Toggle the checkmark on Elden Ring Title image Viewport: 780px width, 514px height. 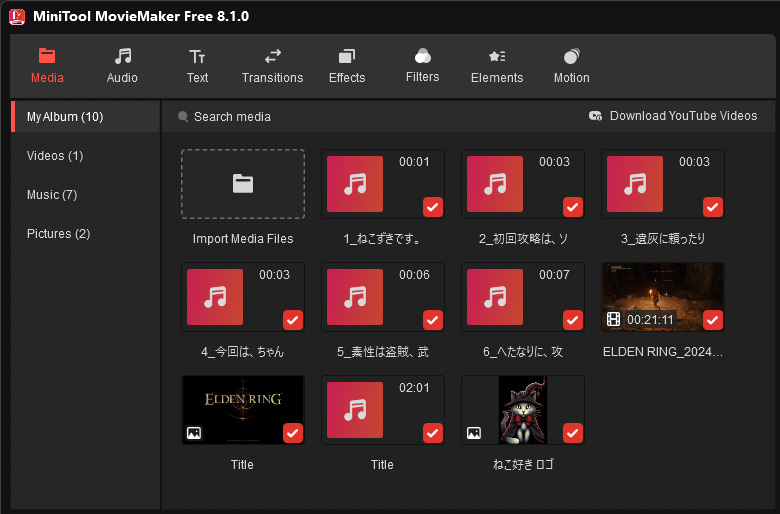(x=293, y=433)
